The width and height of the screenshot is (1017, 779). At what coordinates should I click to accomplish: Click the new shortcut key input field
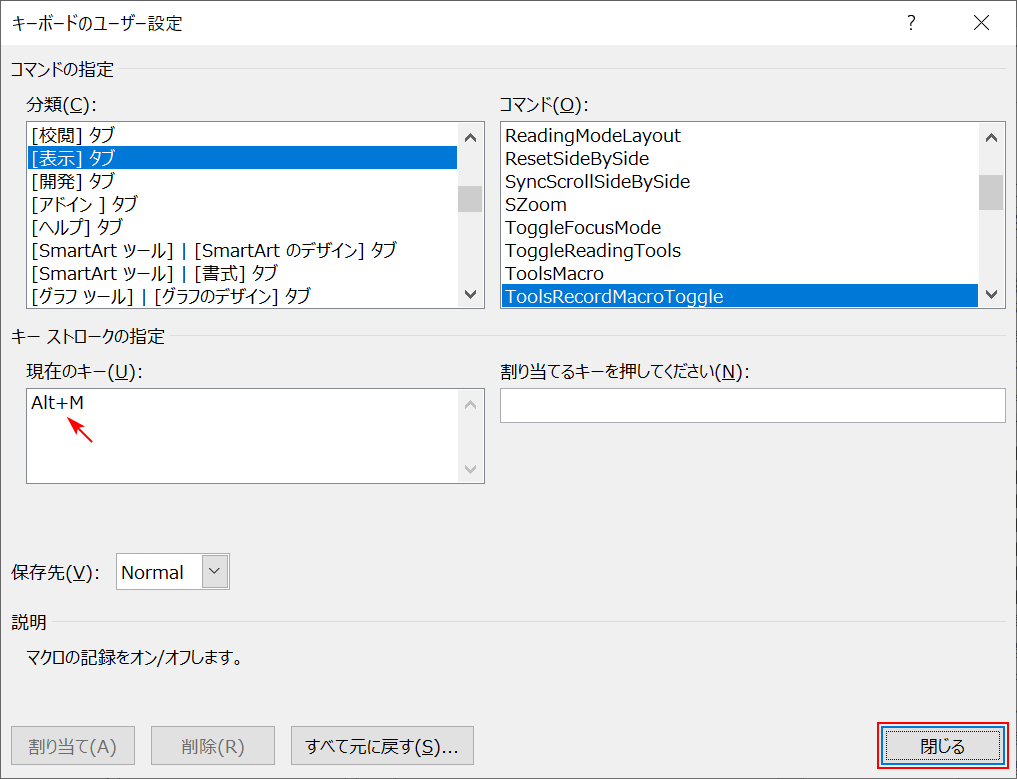click(x=752, y=405)
